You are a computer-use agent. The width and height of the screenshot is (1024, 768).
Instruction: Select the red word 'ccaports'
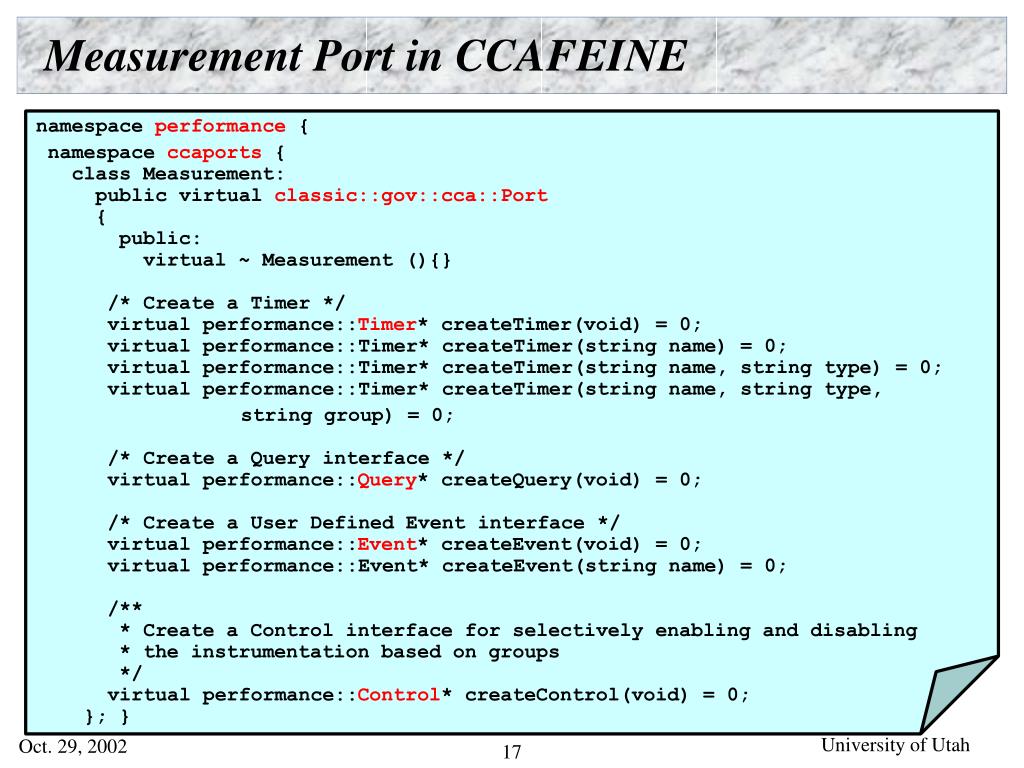pos(214,153)
